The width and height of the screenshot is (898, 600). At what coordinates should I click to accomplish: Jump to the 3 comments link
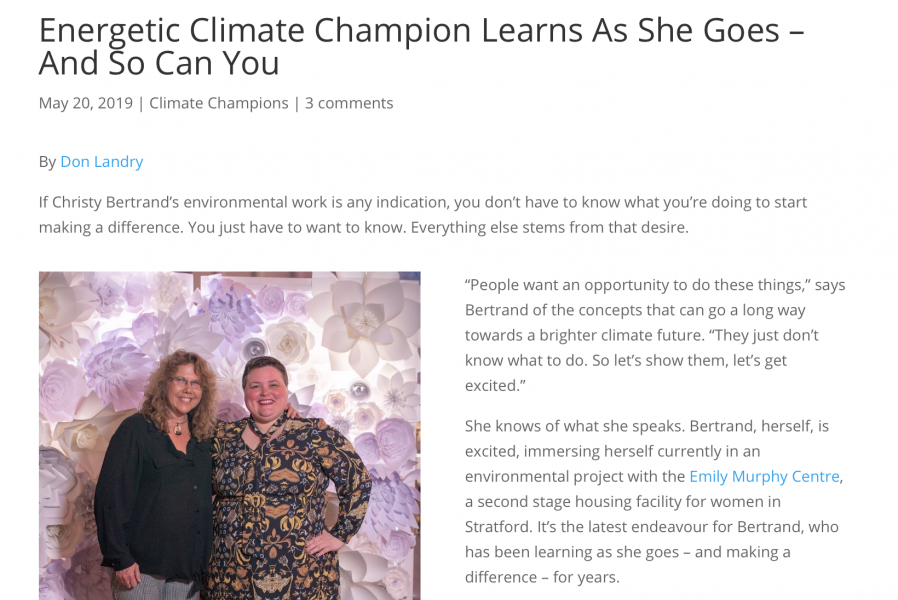tap(349, 103)
